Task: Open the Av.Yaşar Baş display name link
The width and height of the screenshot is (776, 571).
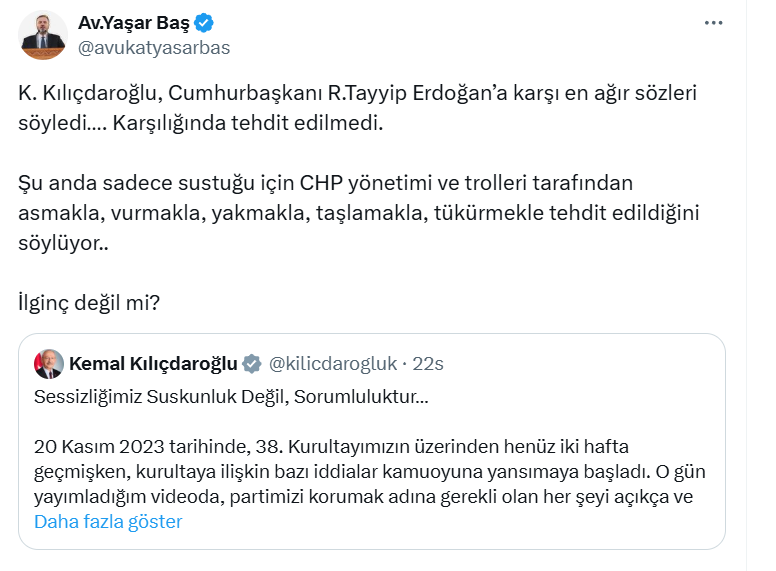Action: pos(134,23)
